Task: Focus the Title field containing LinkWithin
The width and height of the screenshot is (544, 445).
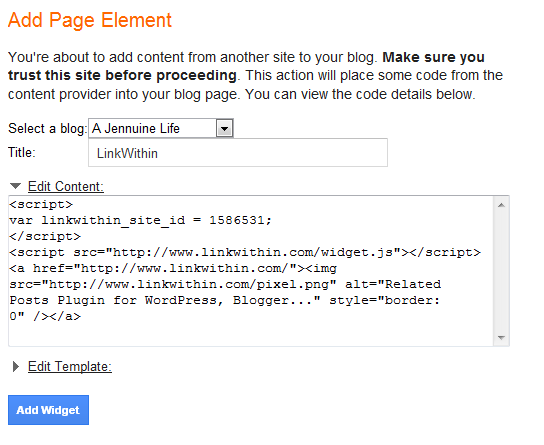Action: pos(238,153)
